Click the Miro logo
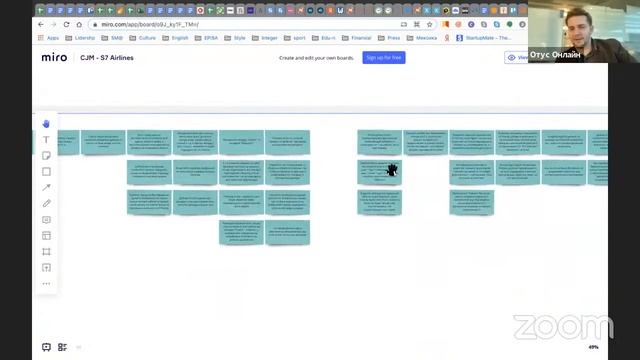 point(54,58)
